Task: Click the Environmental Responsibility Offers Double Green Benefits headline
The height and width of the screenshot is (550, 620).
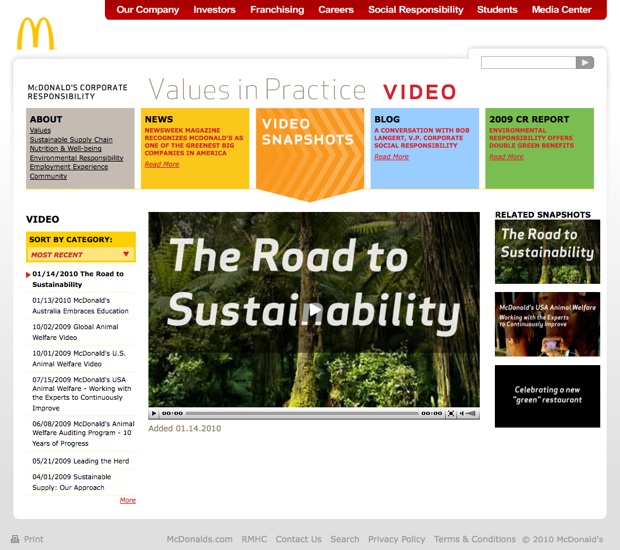Action: pos(531,138)
